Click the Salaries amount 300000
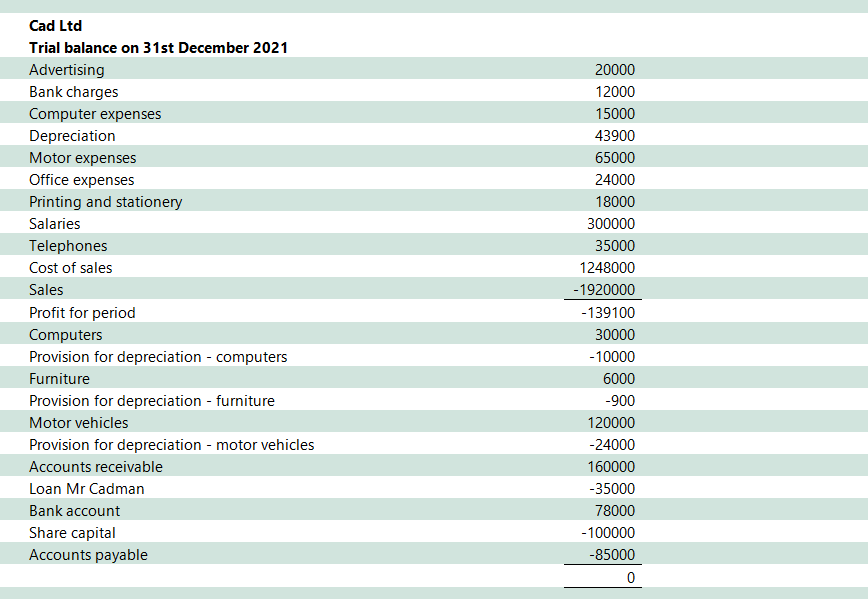This screenshot has width=868, height=599. pos(610,224)
